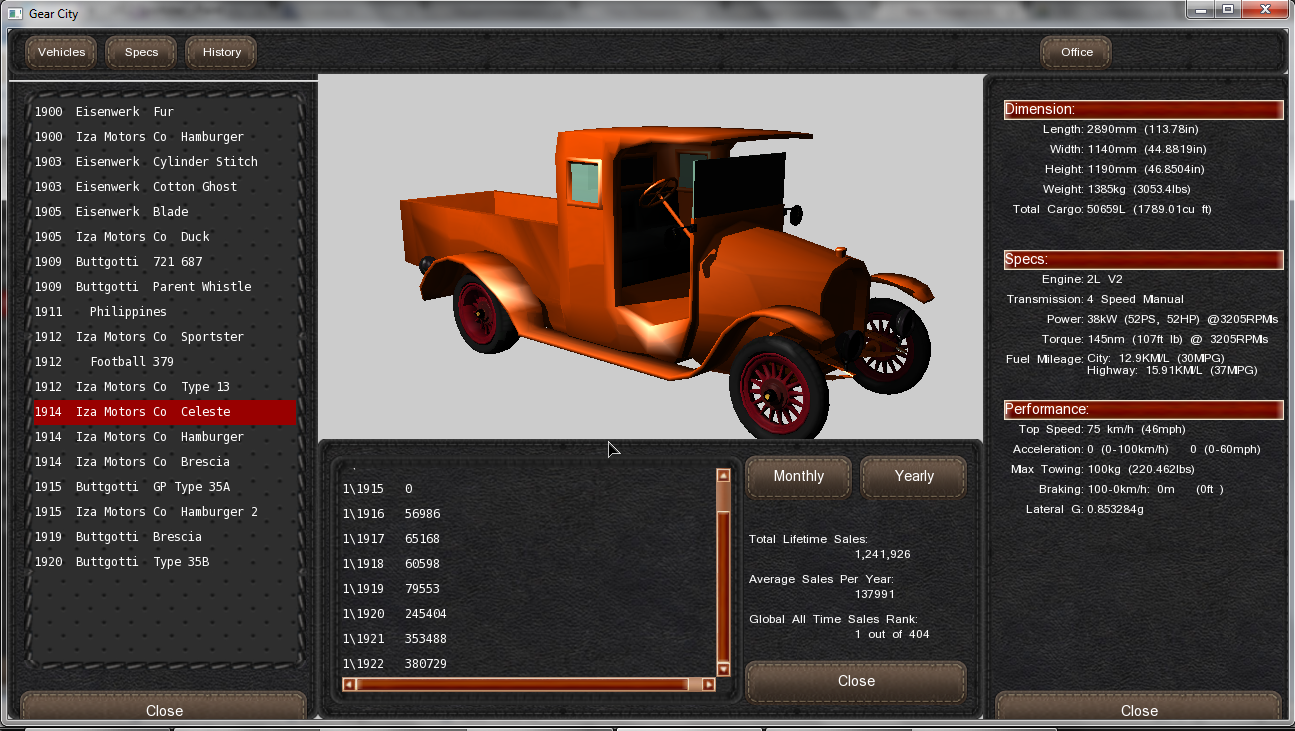This screenshot has height=731, width=1295.
Task: Close the vehicle list panel
Action: [164, 710]
